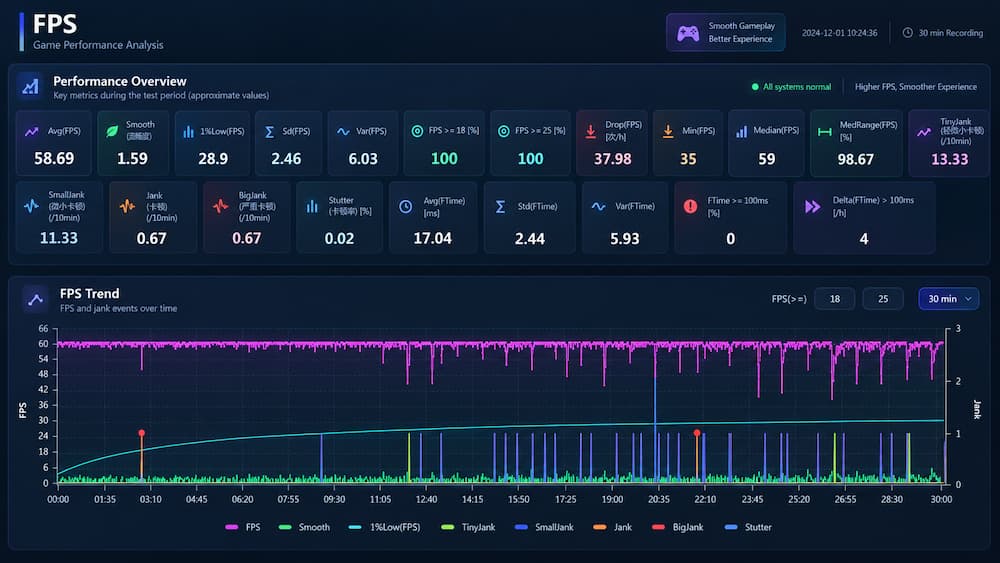The height and width of the screenshot is (563, 1000).
Task: Click the green leaf Smooth icon
Action: pyautogui.click(x=112, y=131)
